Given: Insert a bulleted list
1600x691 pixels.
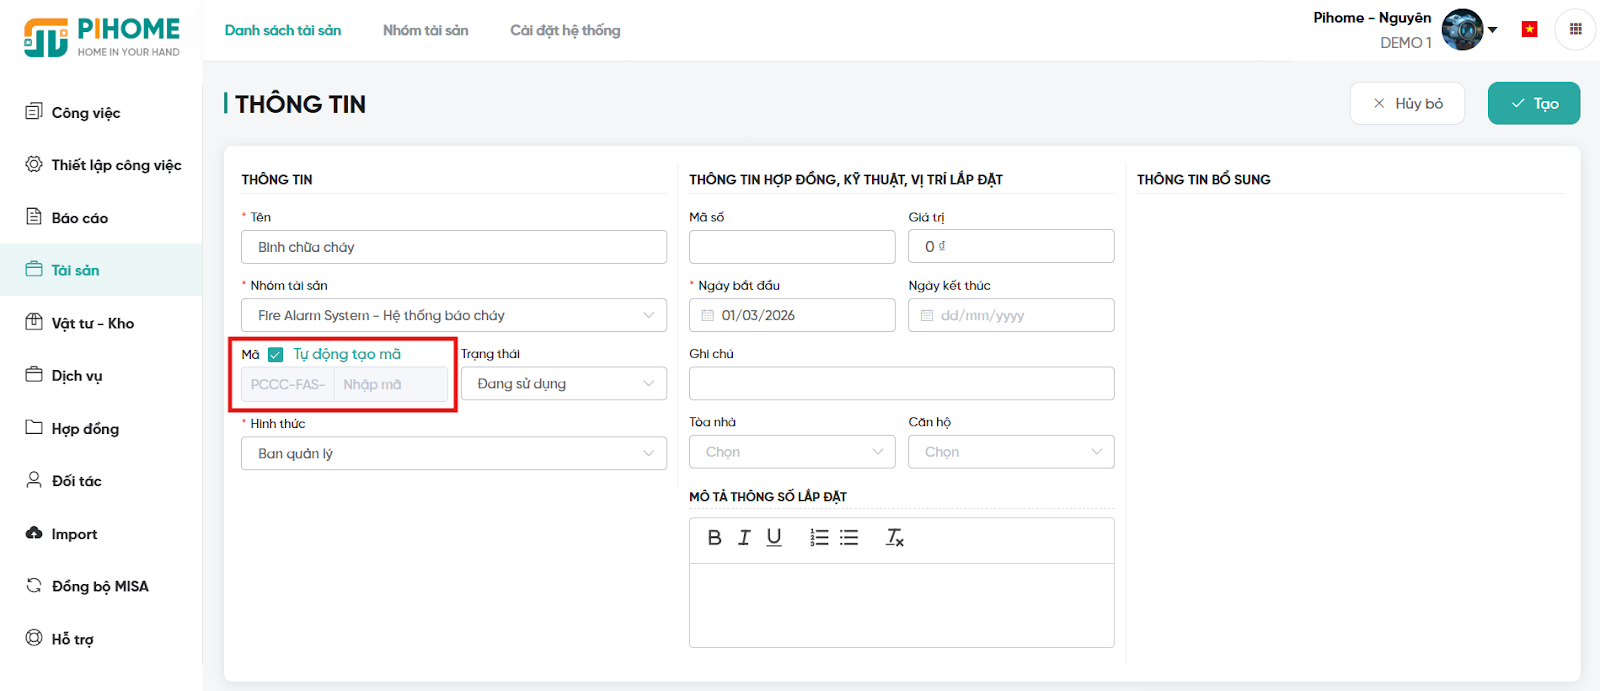Looking at the screenshot, I should click(x=849, y=538).
